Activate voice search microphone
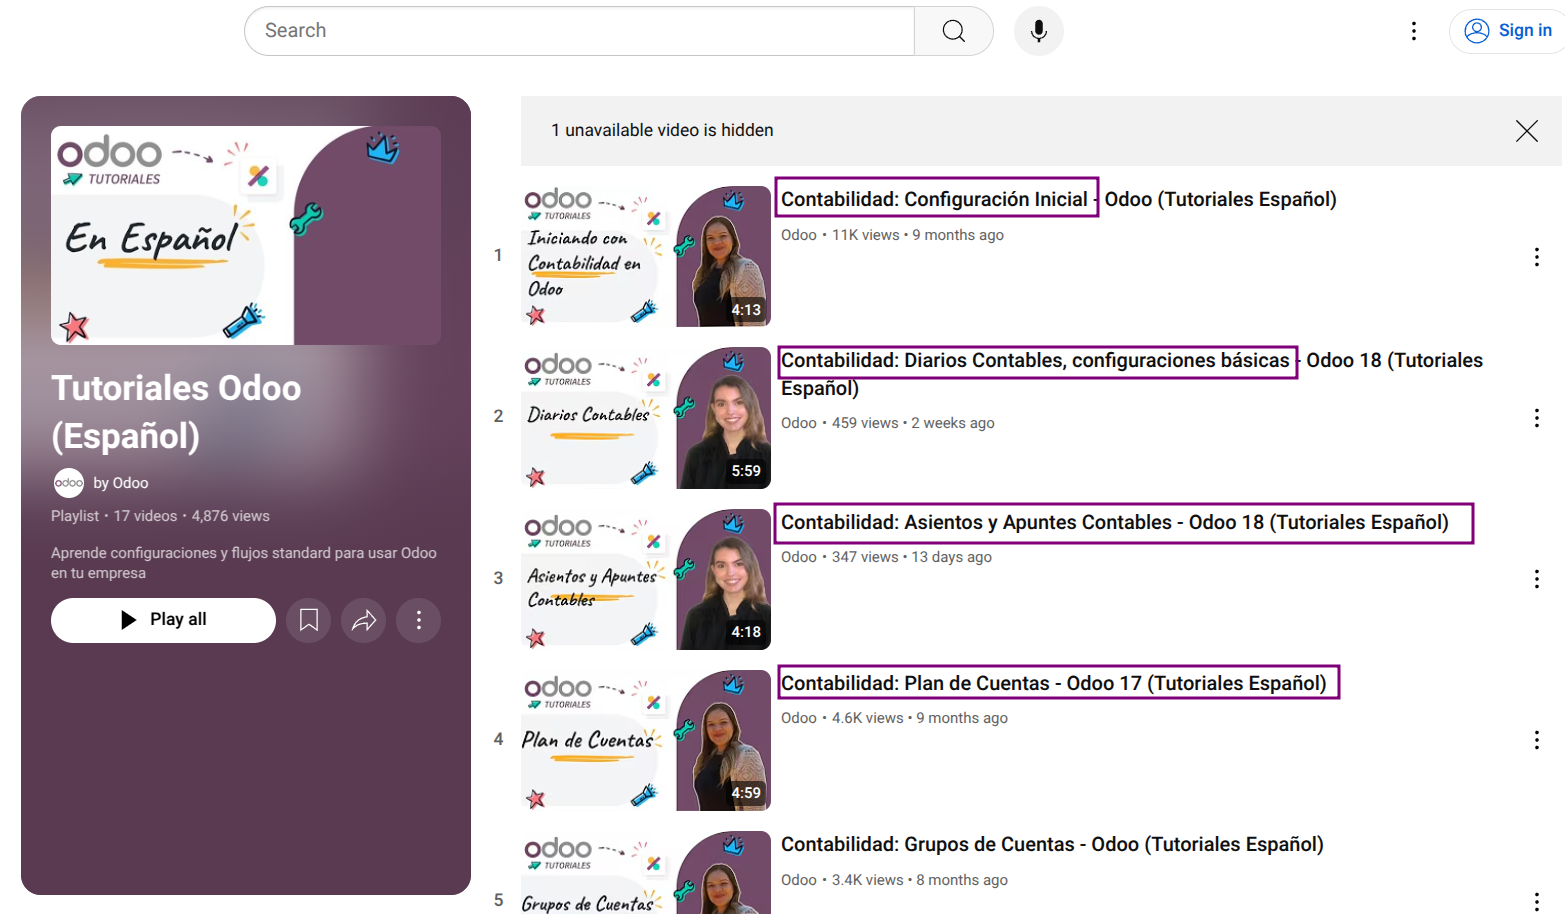Viewport: 1565px width, 914px height. [x=1039, y=31]
